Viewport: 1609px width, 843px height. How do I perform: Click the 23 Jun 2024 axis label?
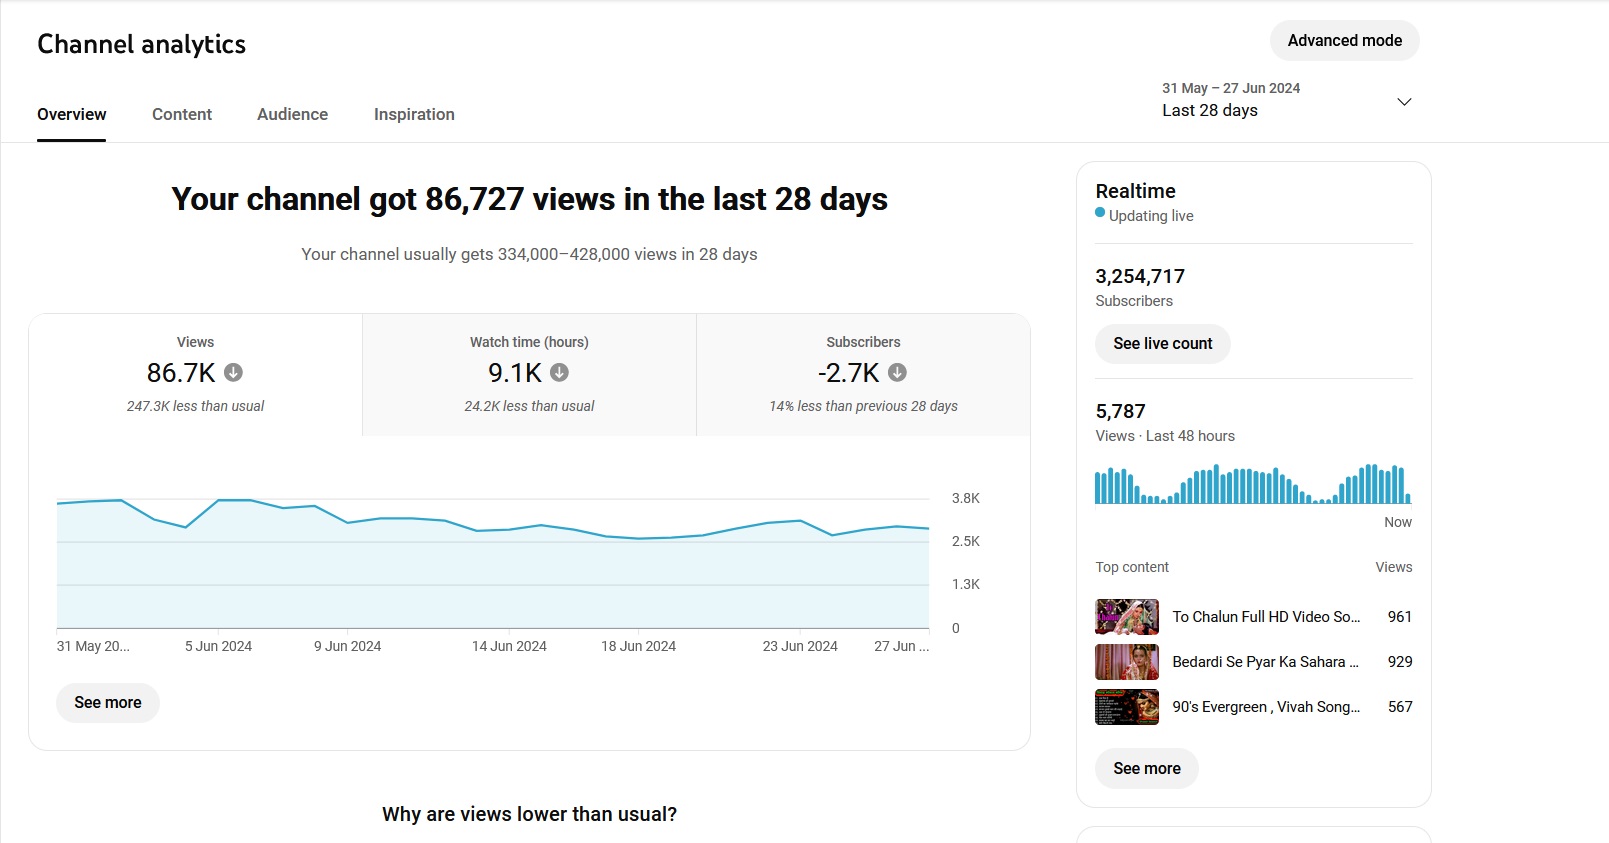800,646
